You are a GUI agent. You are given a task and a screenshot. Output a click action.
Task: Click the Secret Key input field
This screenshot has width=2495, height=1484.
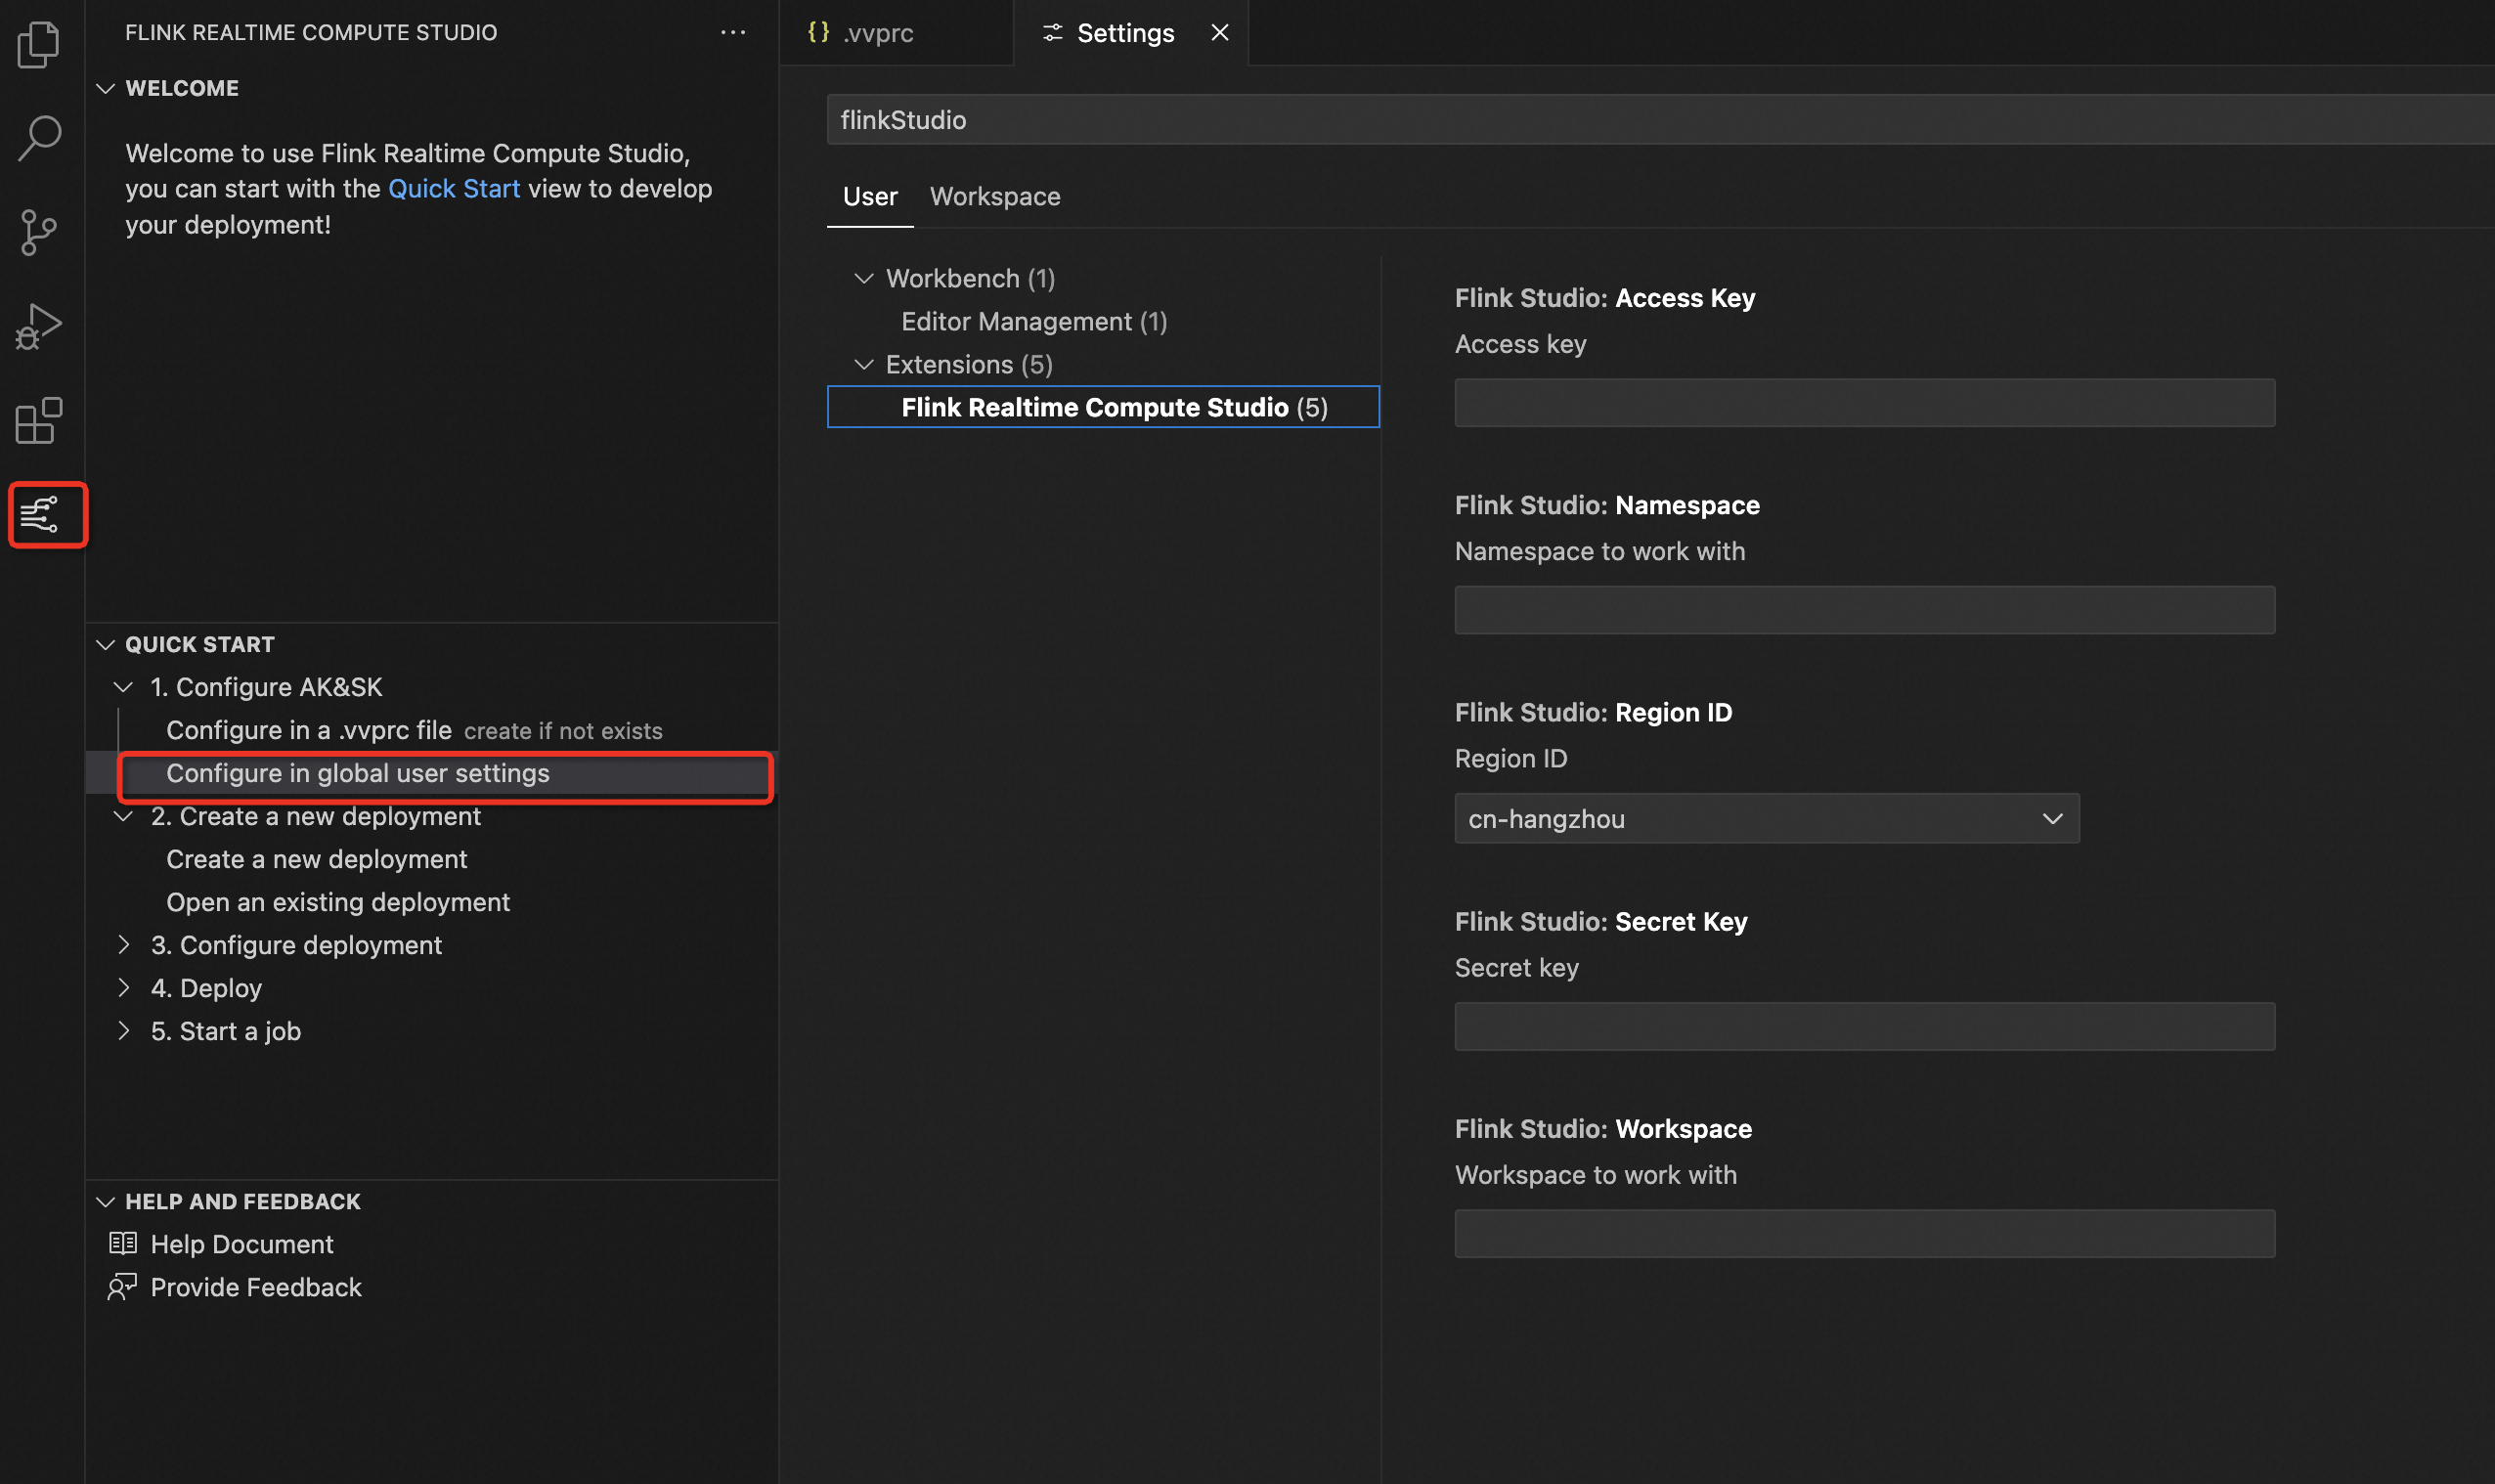[x=1864, y=1026]
